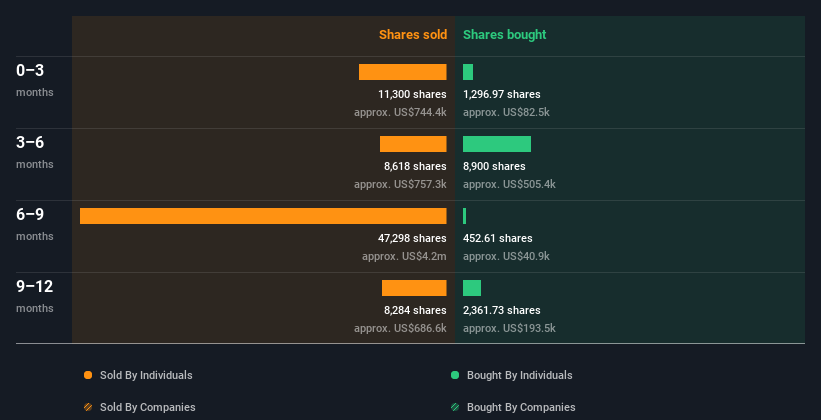Click the approx. US$505.4k amount
Screen dimensions: 821x420
[x=509, y=184]
